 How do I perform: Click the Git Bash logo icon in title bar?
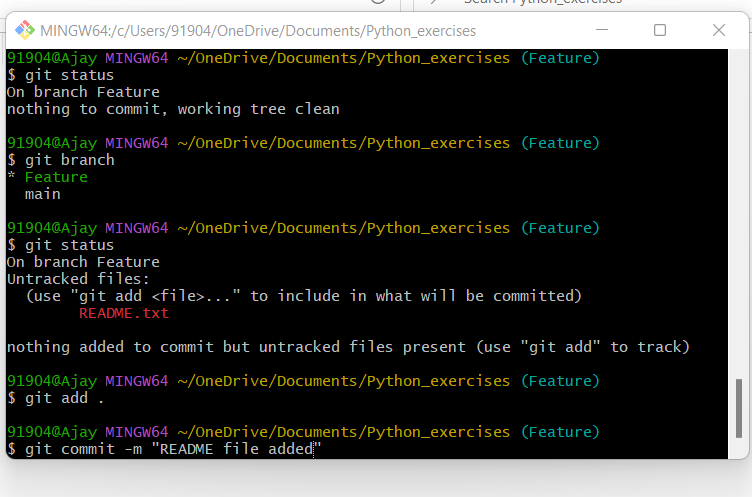coord(25,30)
